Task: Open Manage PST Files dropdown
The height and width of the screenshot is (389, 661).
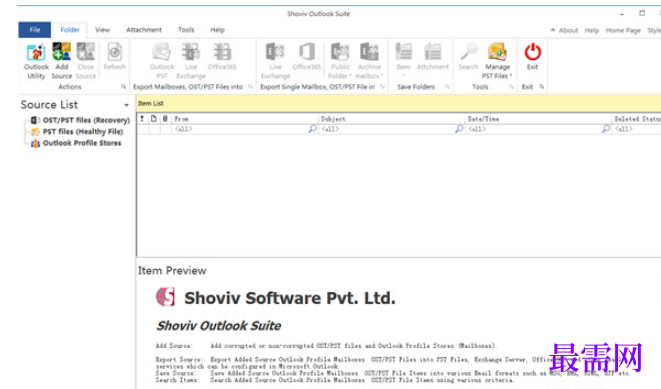Action: [497, 61]
